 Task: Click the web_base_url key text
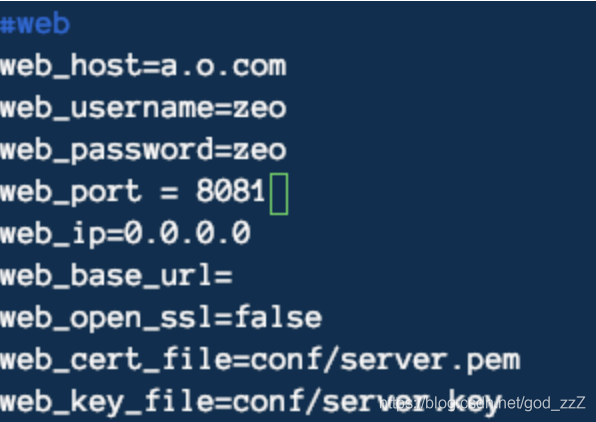(x=107, y=276)
